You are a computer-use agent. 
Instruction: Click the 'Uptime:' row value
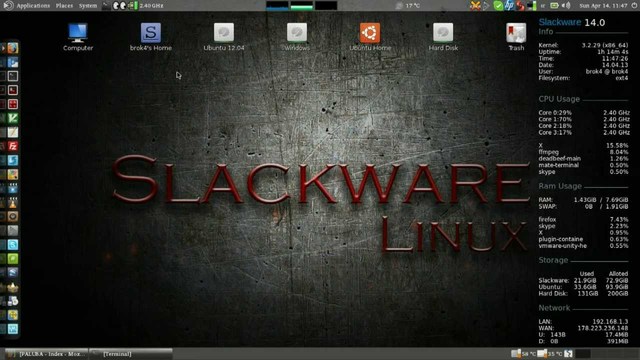[x=614, y=52]
